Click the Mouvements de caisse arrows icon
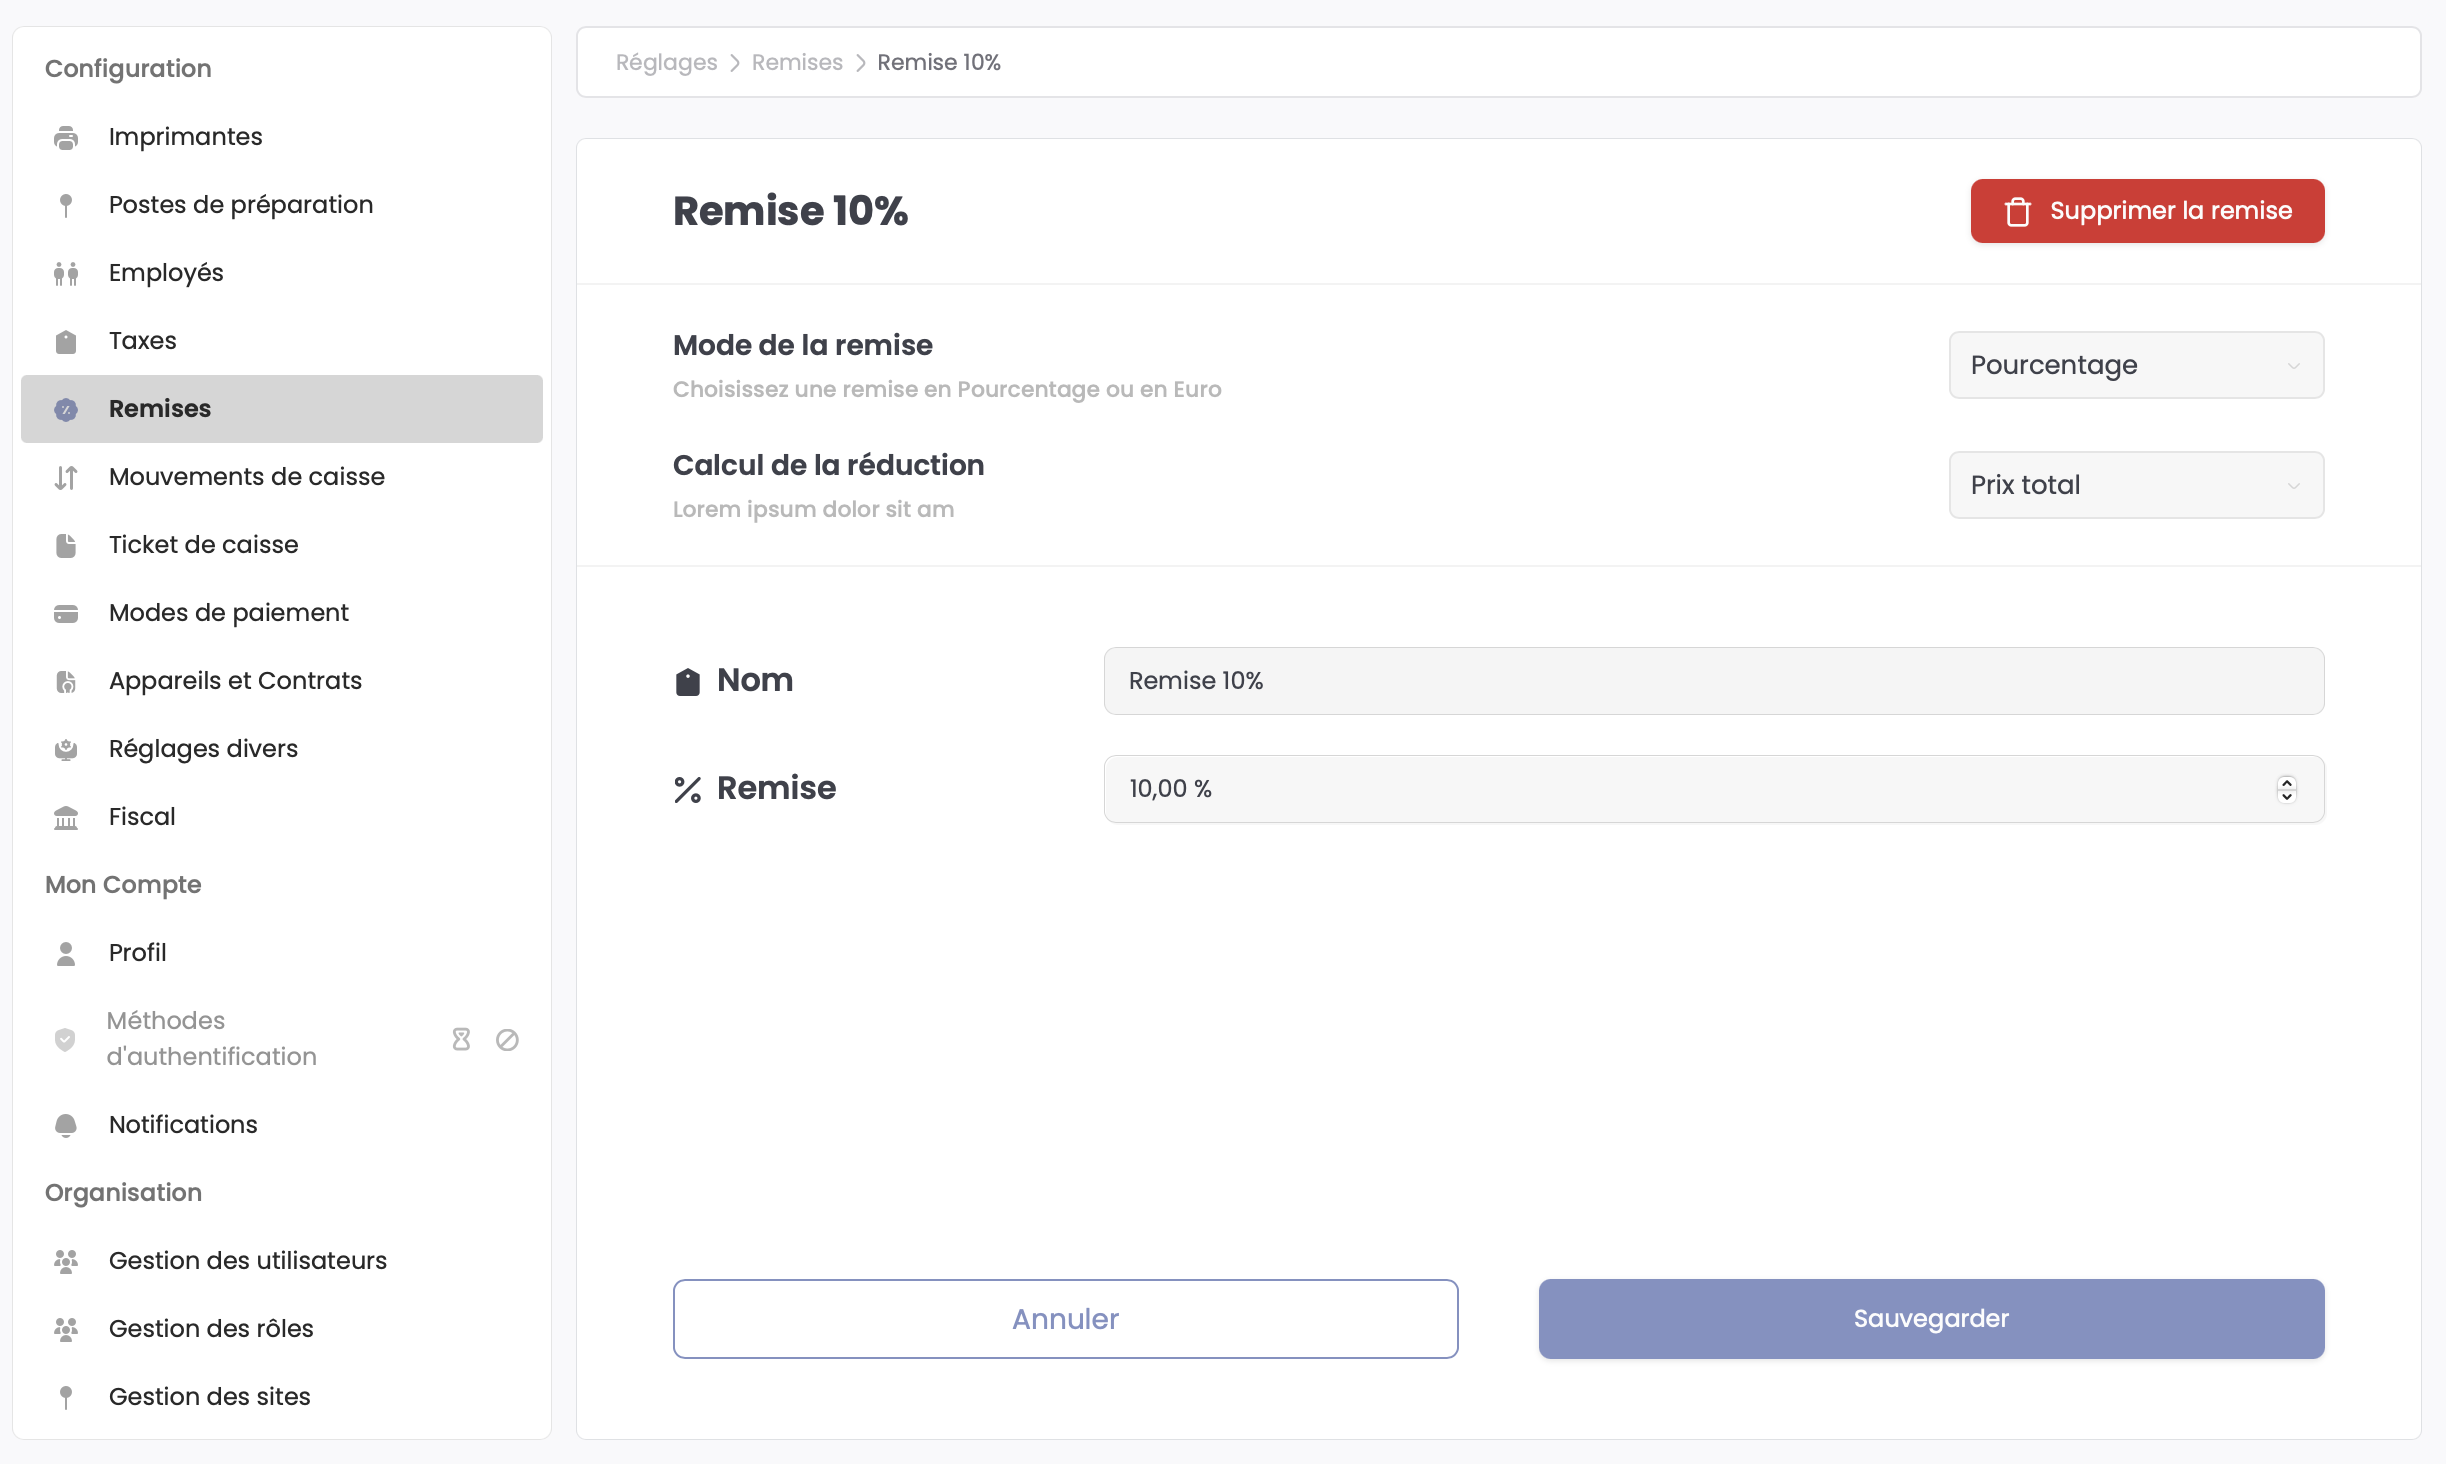Screen dimensions: 2446x1464 point(66,477)
